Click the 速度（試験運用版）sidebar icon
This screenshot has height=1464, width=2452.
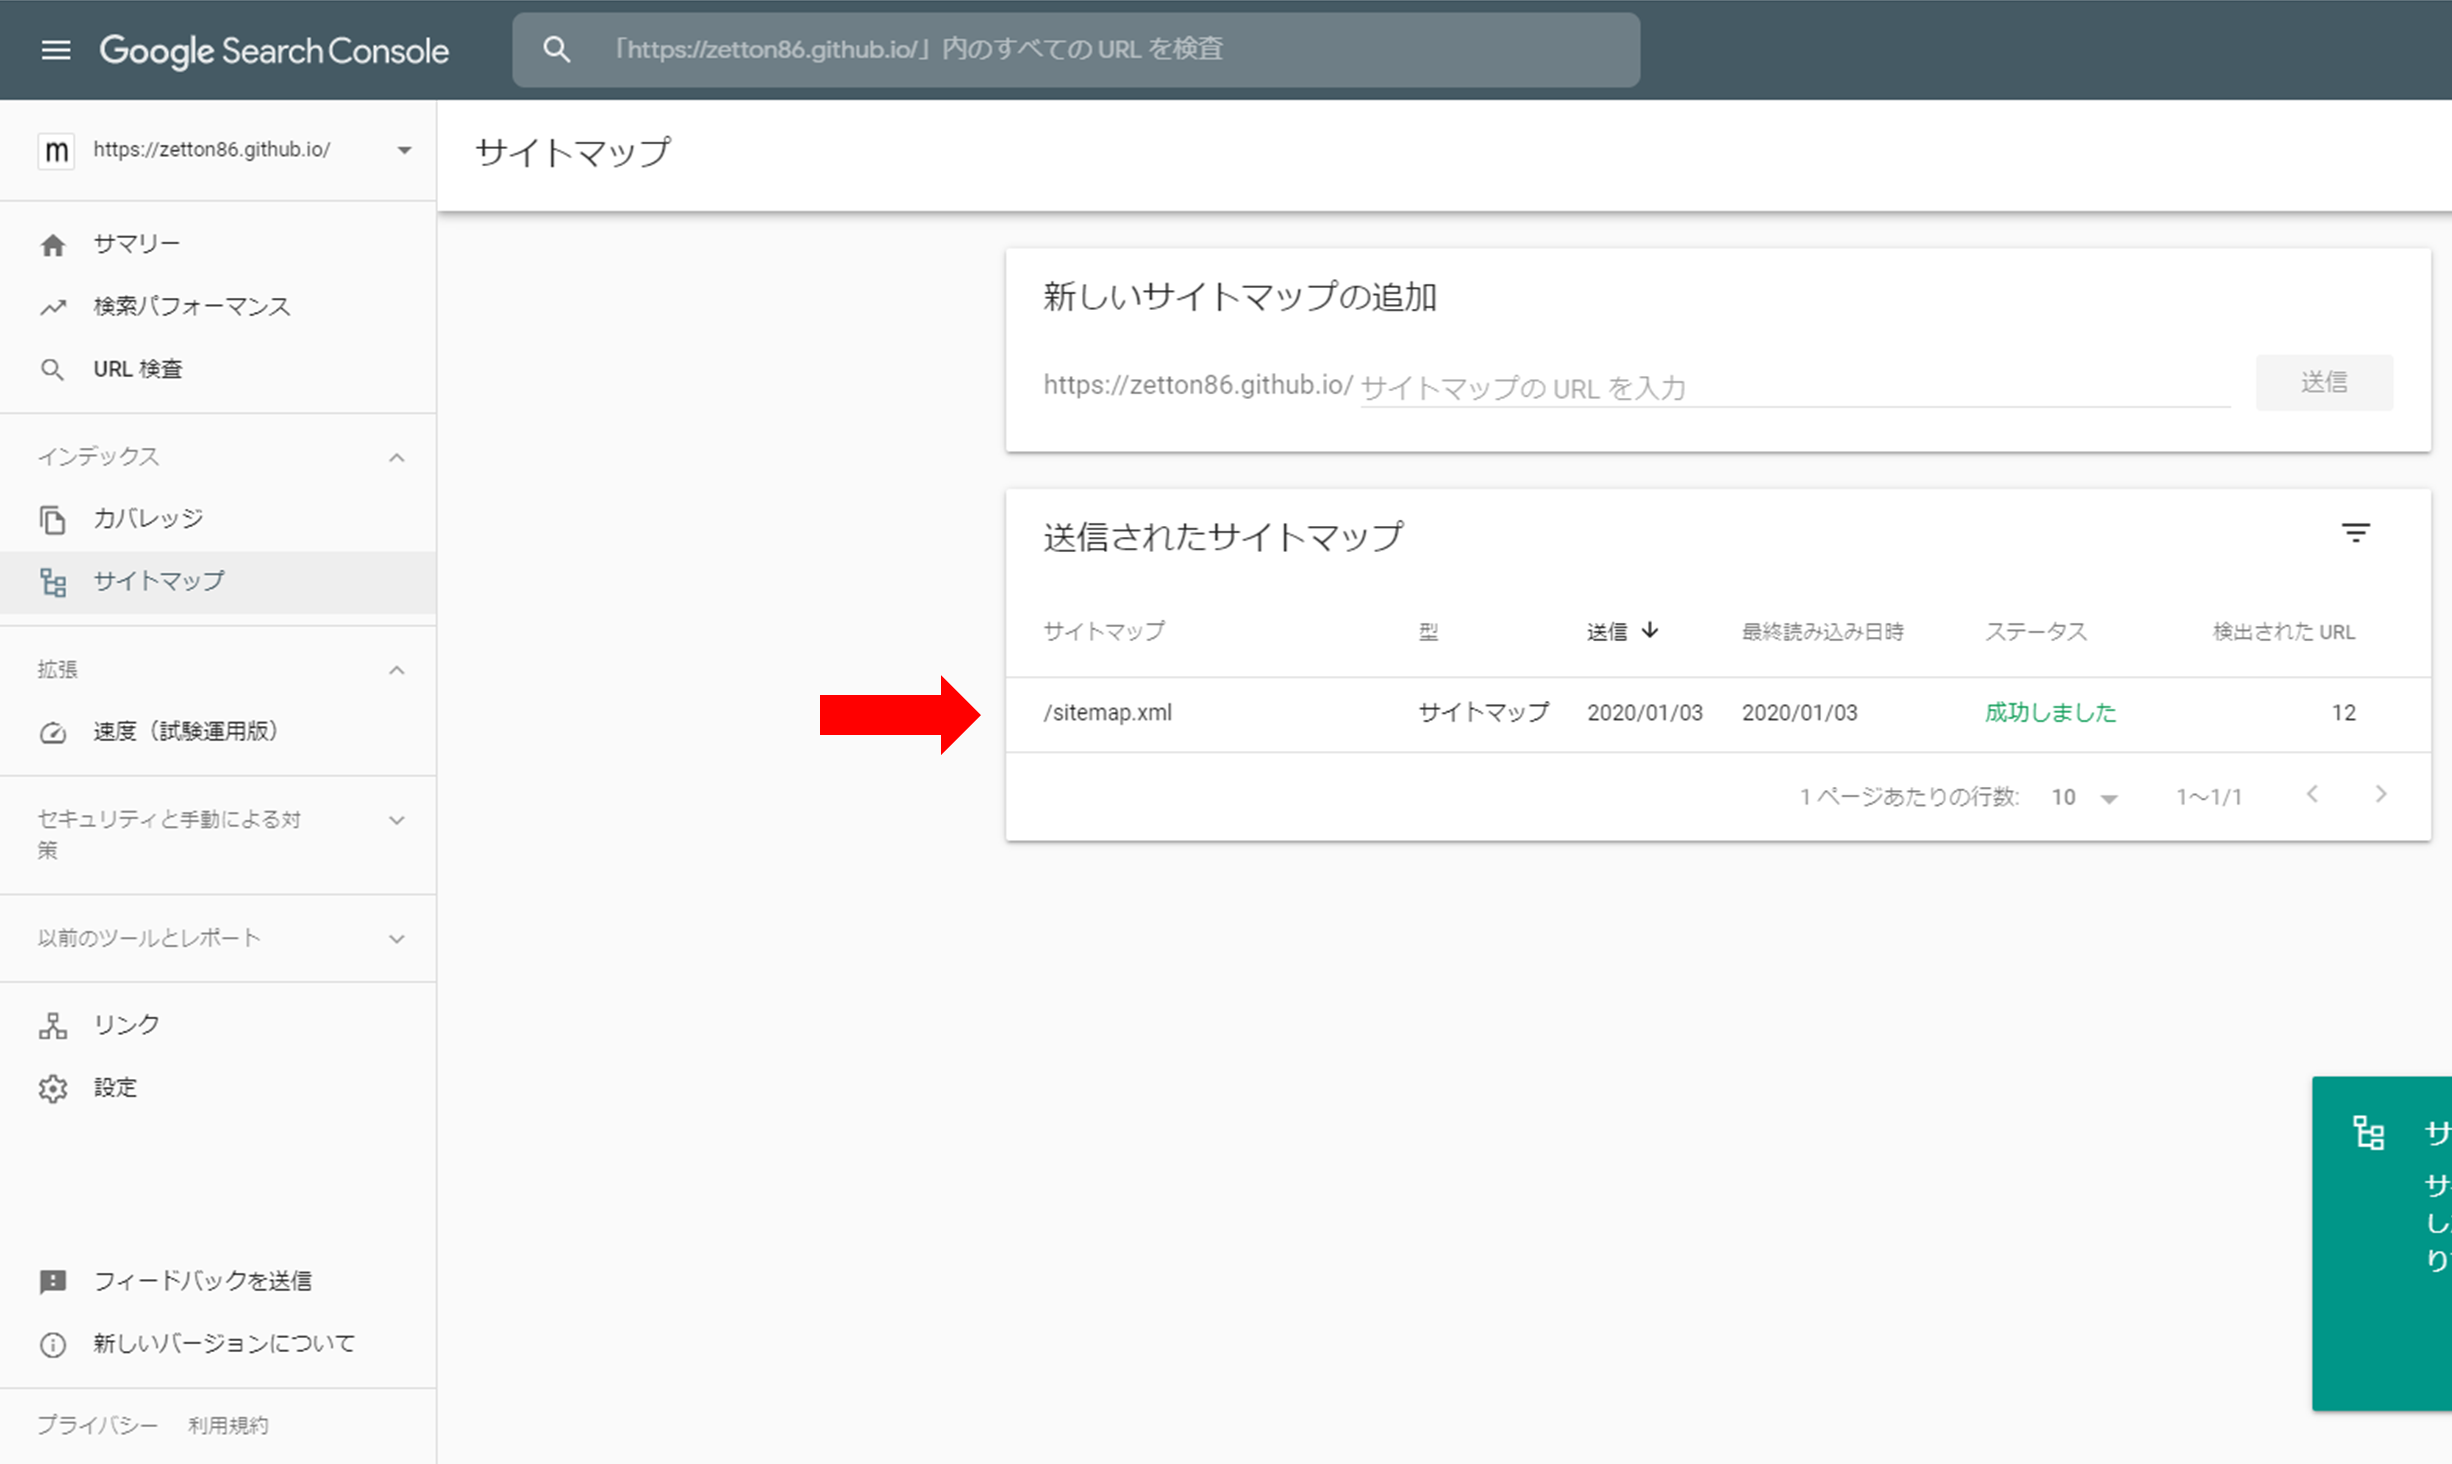[52, 730]
